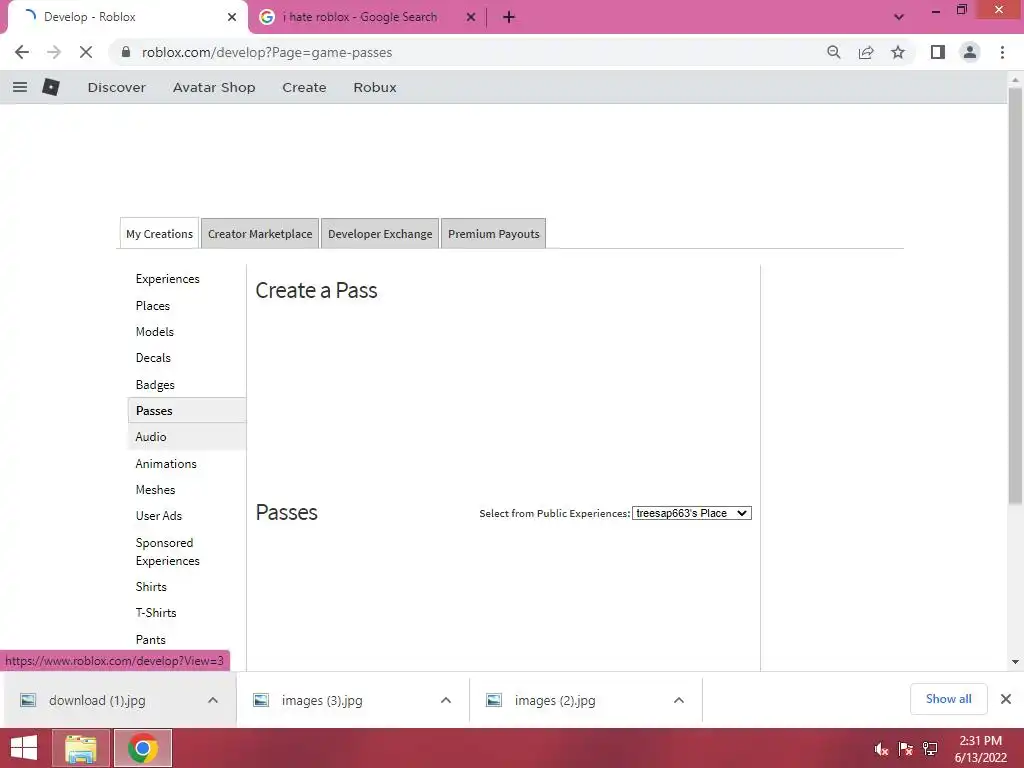The image size is (1024, 768).
Task: Open the Public Experiences dropdown
Action: pyautogui.click(x=692, y=513)
